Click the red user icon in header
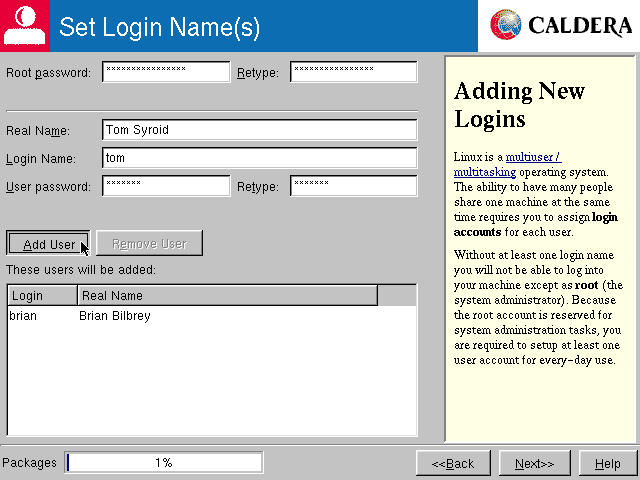Viewport: 640px width, 480px height. 26,26
